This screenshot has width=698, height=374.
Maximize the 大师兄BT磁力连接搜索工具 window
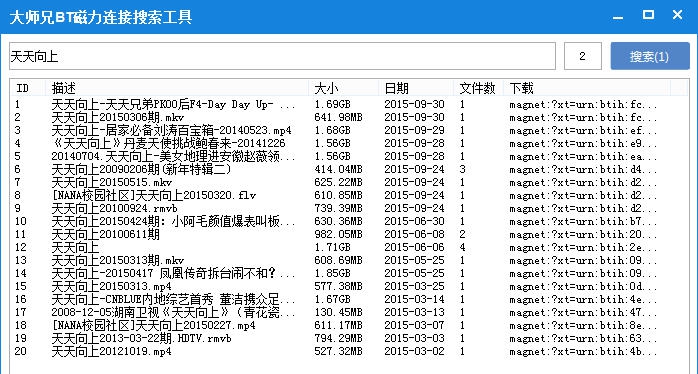coord(648,15)
